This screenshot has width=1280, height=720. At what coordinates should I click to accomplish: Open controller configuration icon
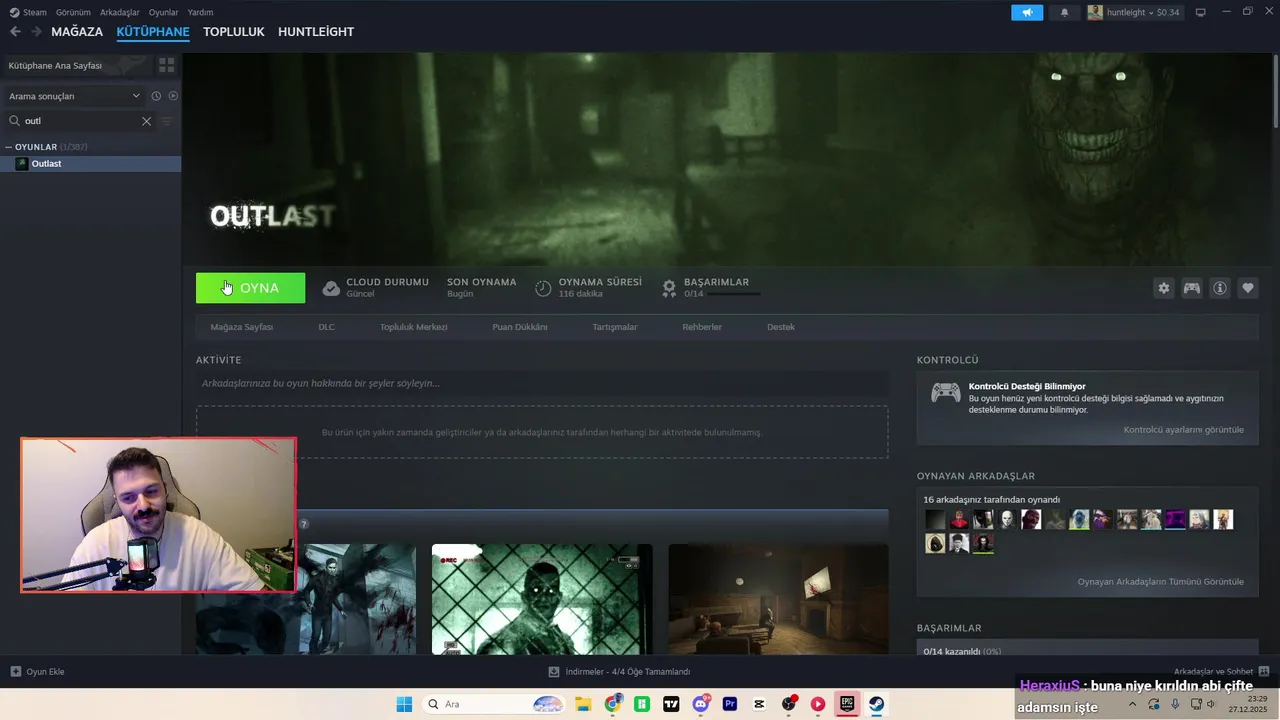coord(1192,288)
